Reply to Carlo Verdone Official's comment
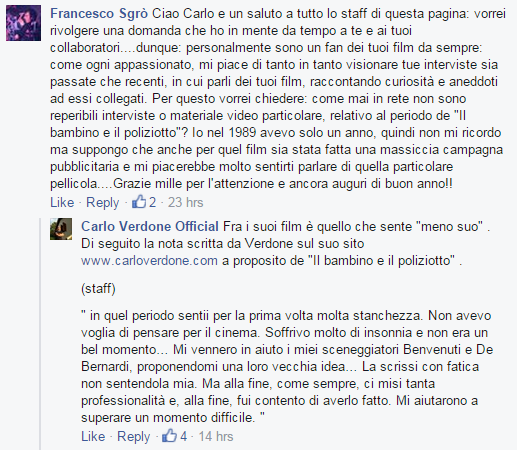This screenshot has height=450, width=517. pyautogui.click(x=134, y=436)
